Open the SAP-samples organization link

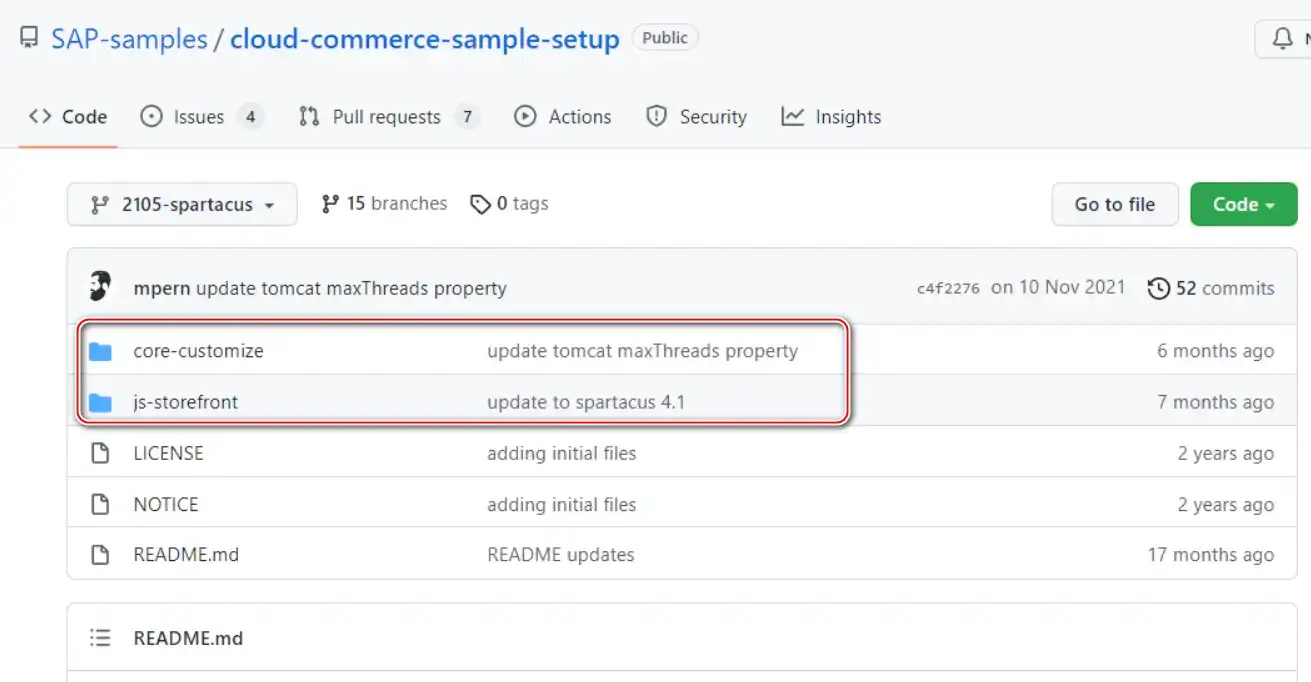click(129, 39)
